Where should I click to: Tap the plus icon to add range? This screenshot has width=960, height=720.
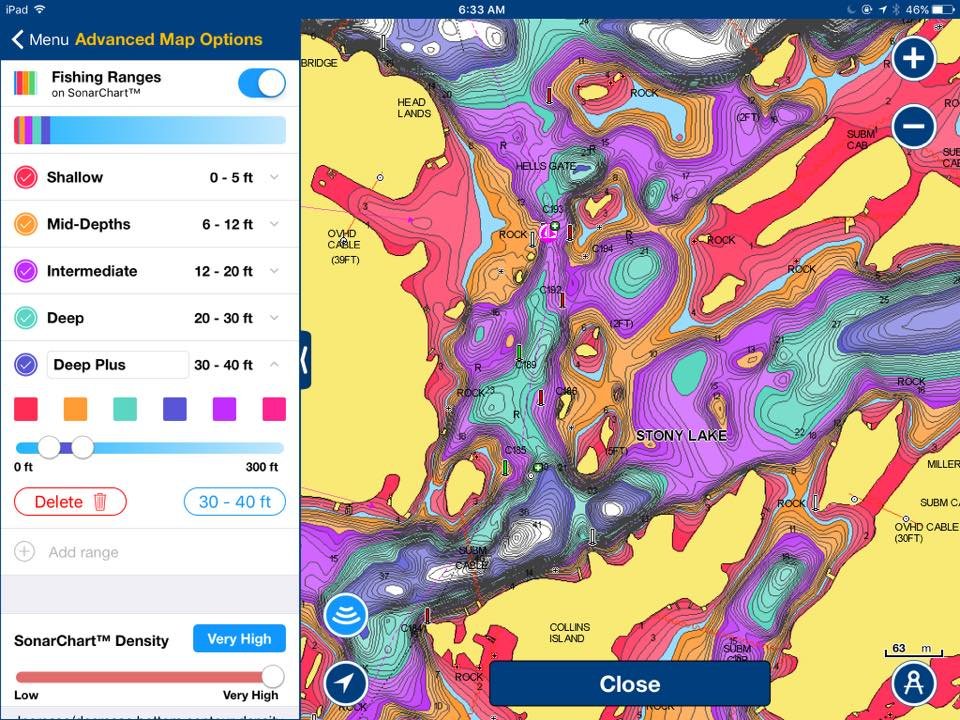[x=25, y=552]
